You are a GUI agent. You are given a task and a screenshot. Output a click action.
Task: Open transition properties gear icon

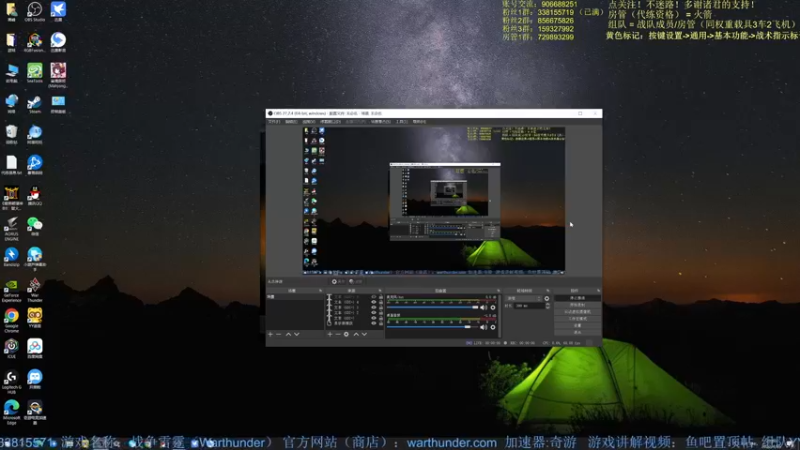547,298
